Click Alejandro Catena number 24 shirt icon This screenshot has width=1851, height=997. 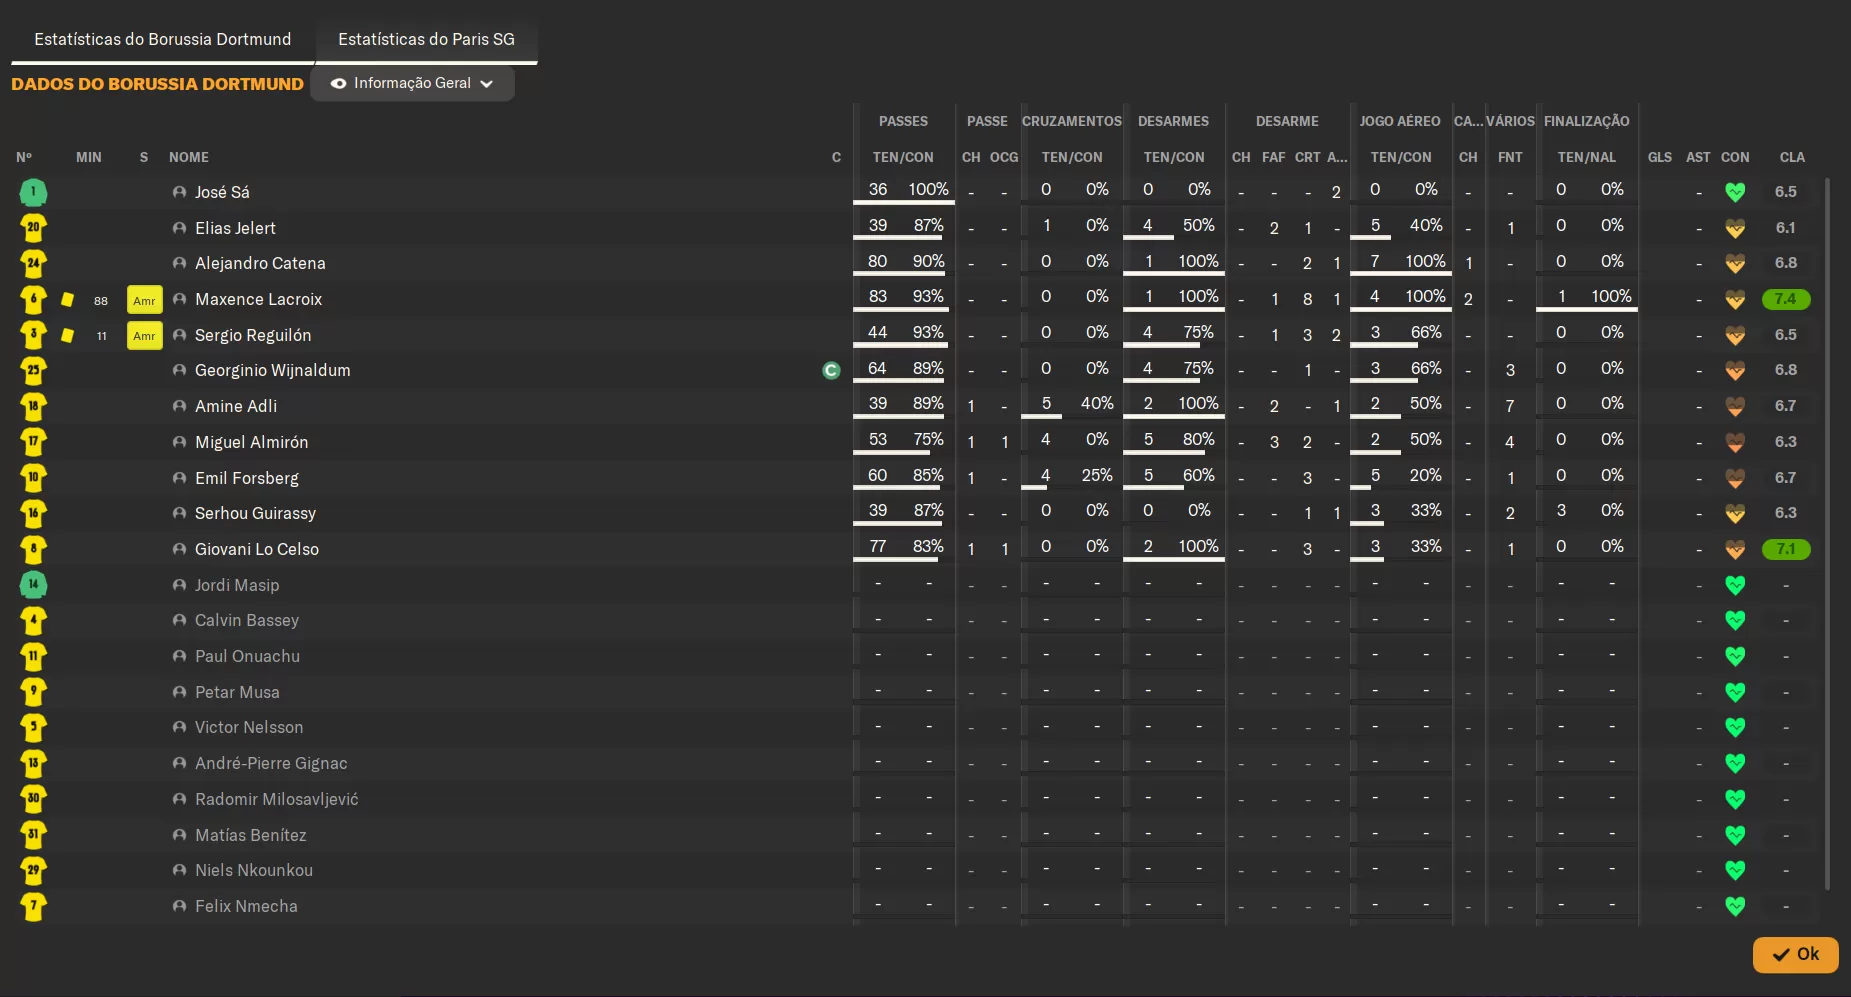coord(33,263)
